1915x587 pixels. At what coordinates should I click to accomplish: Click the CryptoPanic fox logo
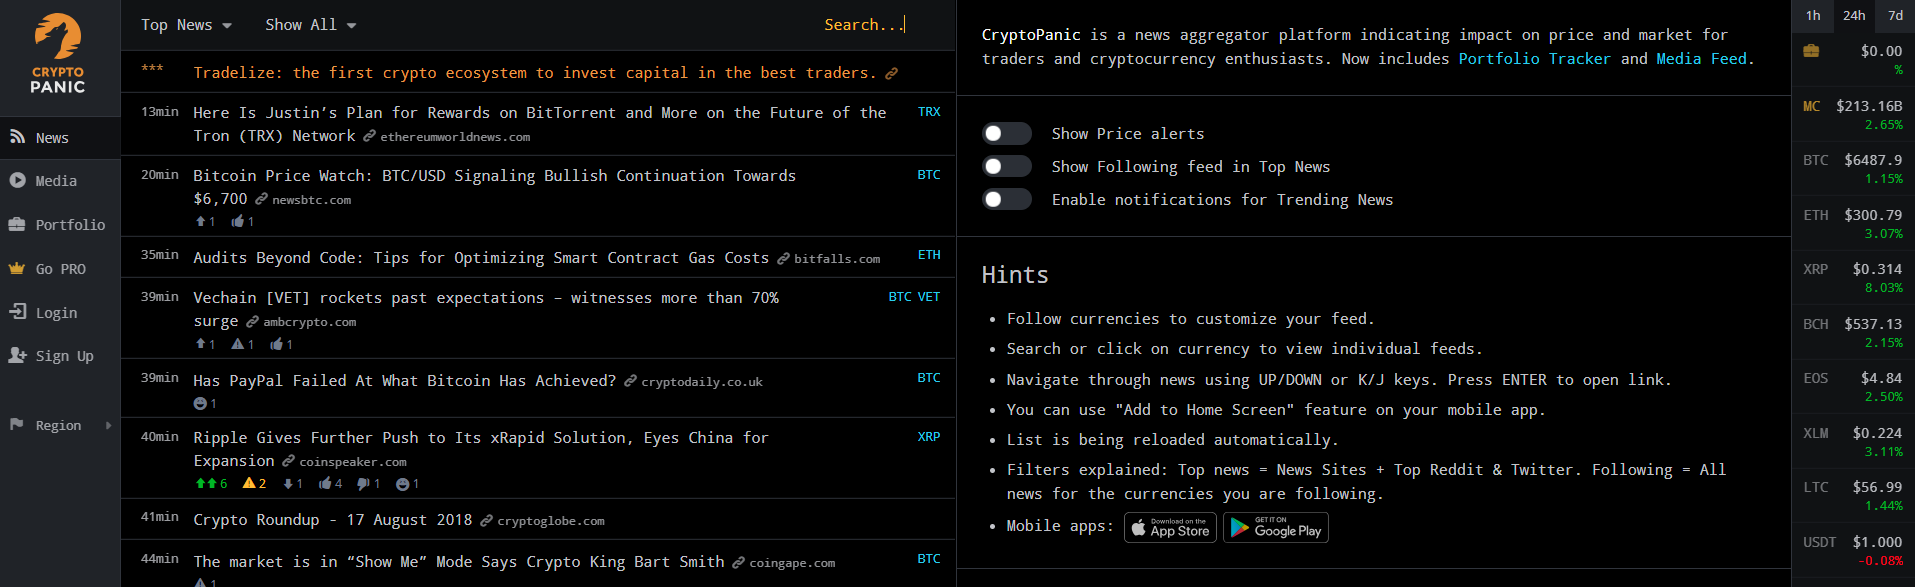(x=58, y=54)
